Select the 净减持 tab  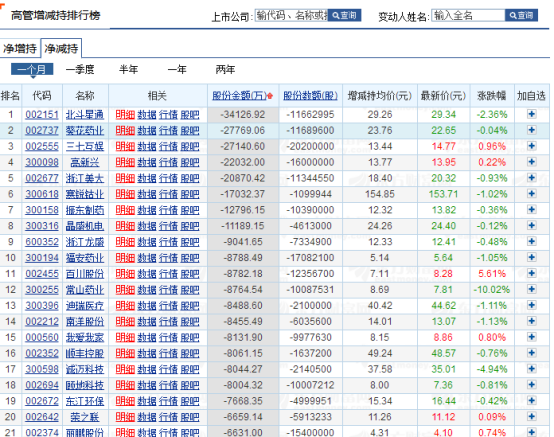pyautogui.click(x=61, y=48)
